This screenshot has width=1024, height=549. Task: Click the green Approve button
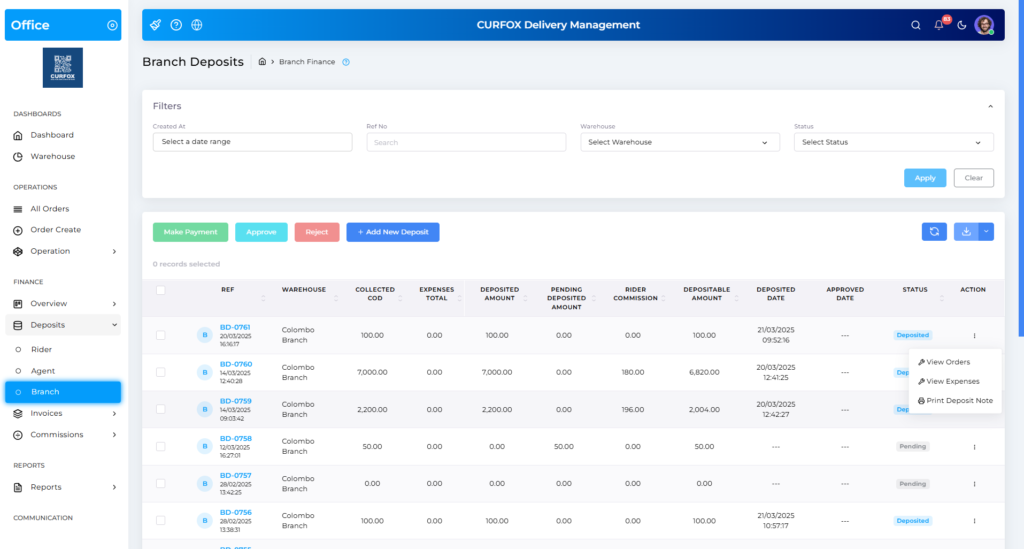pyautogui.click(x=261, y=232)
